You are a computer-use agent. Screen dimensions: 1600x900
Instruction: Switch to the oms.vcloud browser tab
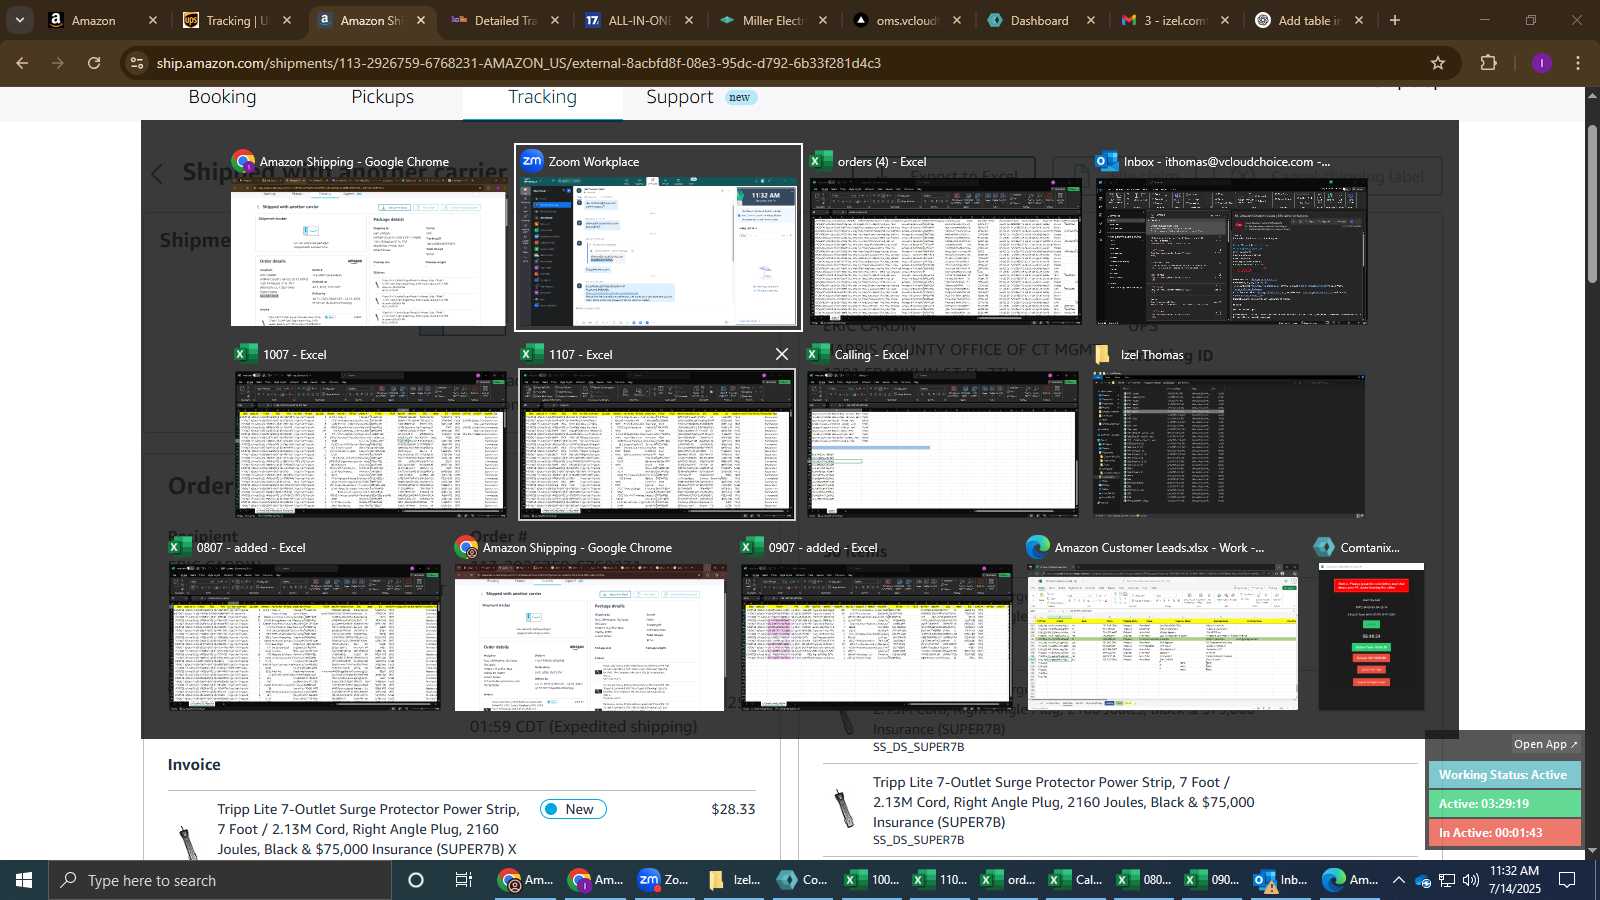[906, 20]
